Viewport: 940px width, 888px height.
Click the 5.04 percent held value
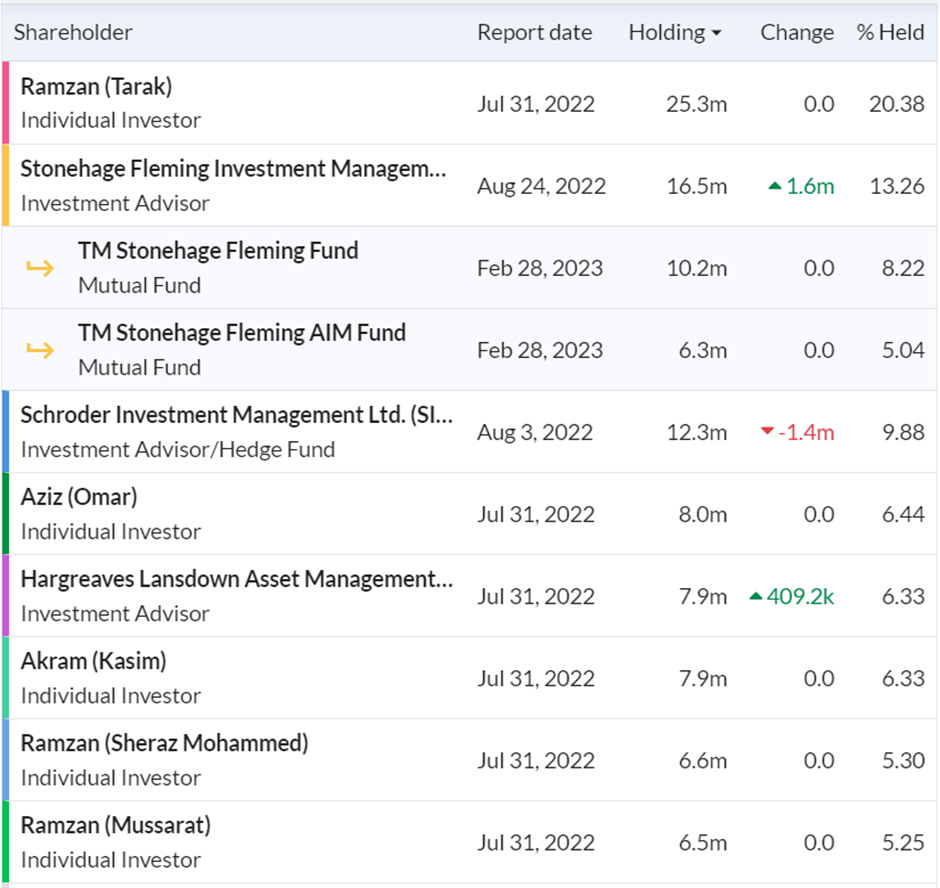point(903,351)
